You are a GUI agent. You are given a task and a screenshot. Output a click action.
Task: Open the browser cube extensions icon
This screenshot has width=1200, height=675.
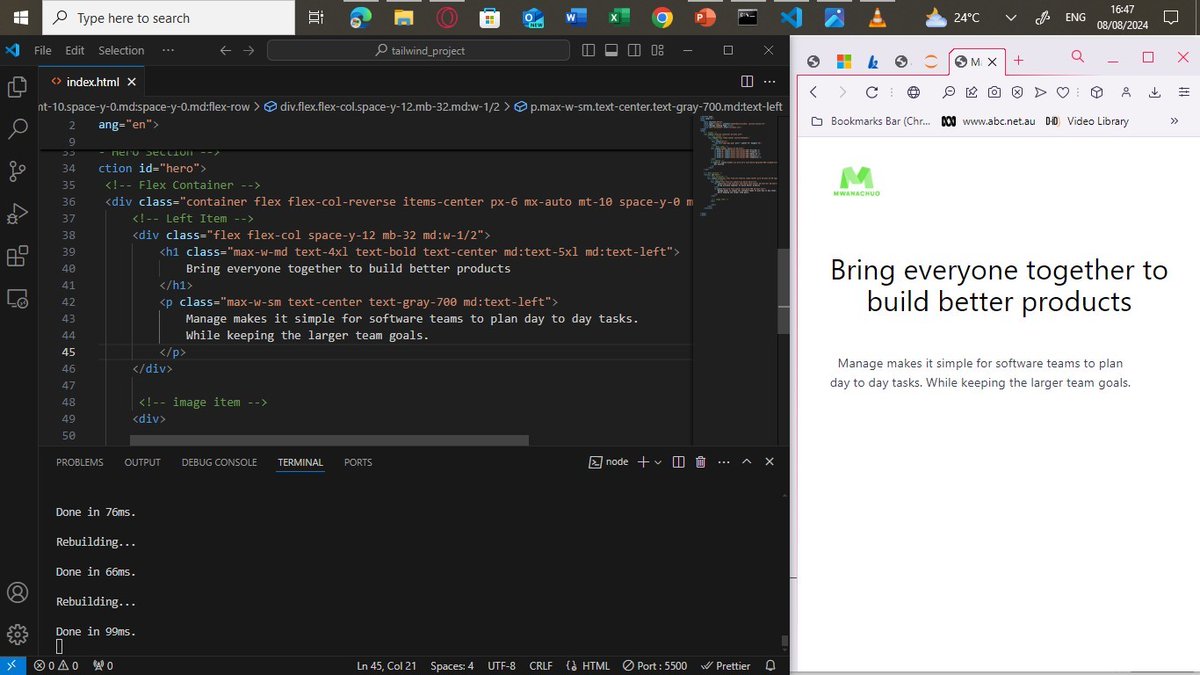click(1096, 92)
